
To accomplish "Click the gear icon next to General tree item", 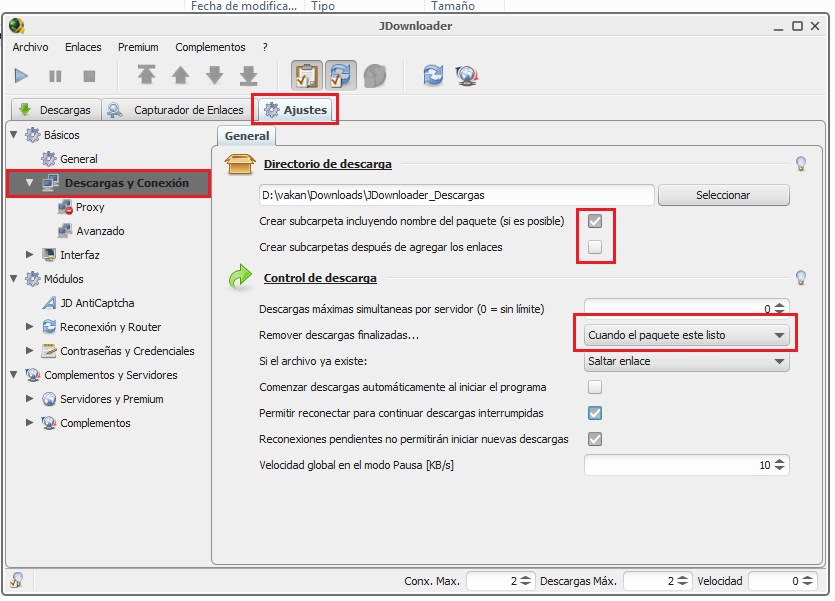I will pos(48,159).
